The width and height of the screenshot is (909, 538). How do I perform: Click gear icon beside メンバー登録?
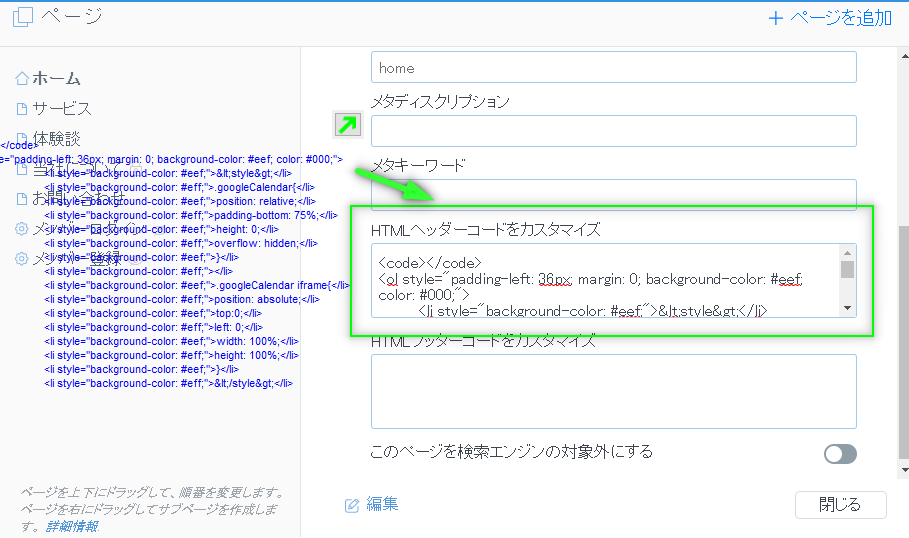point(21,259)
